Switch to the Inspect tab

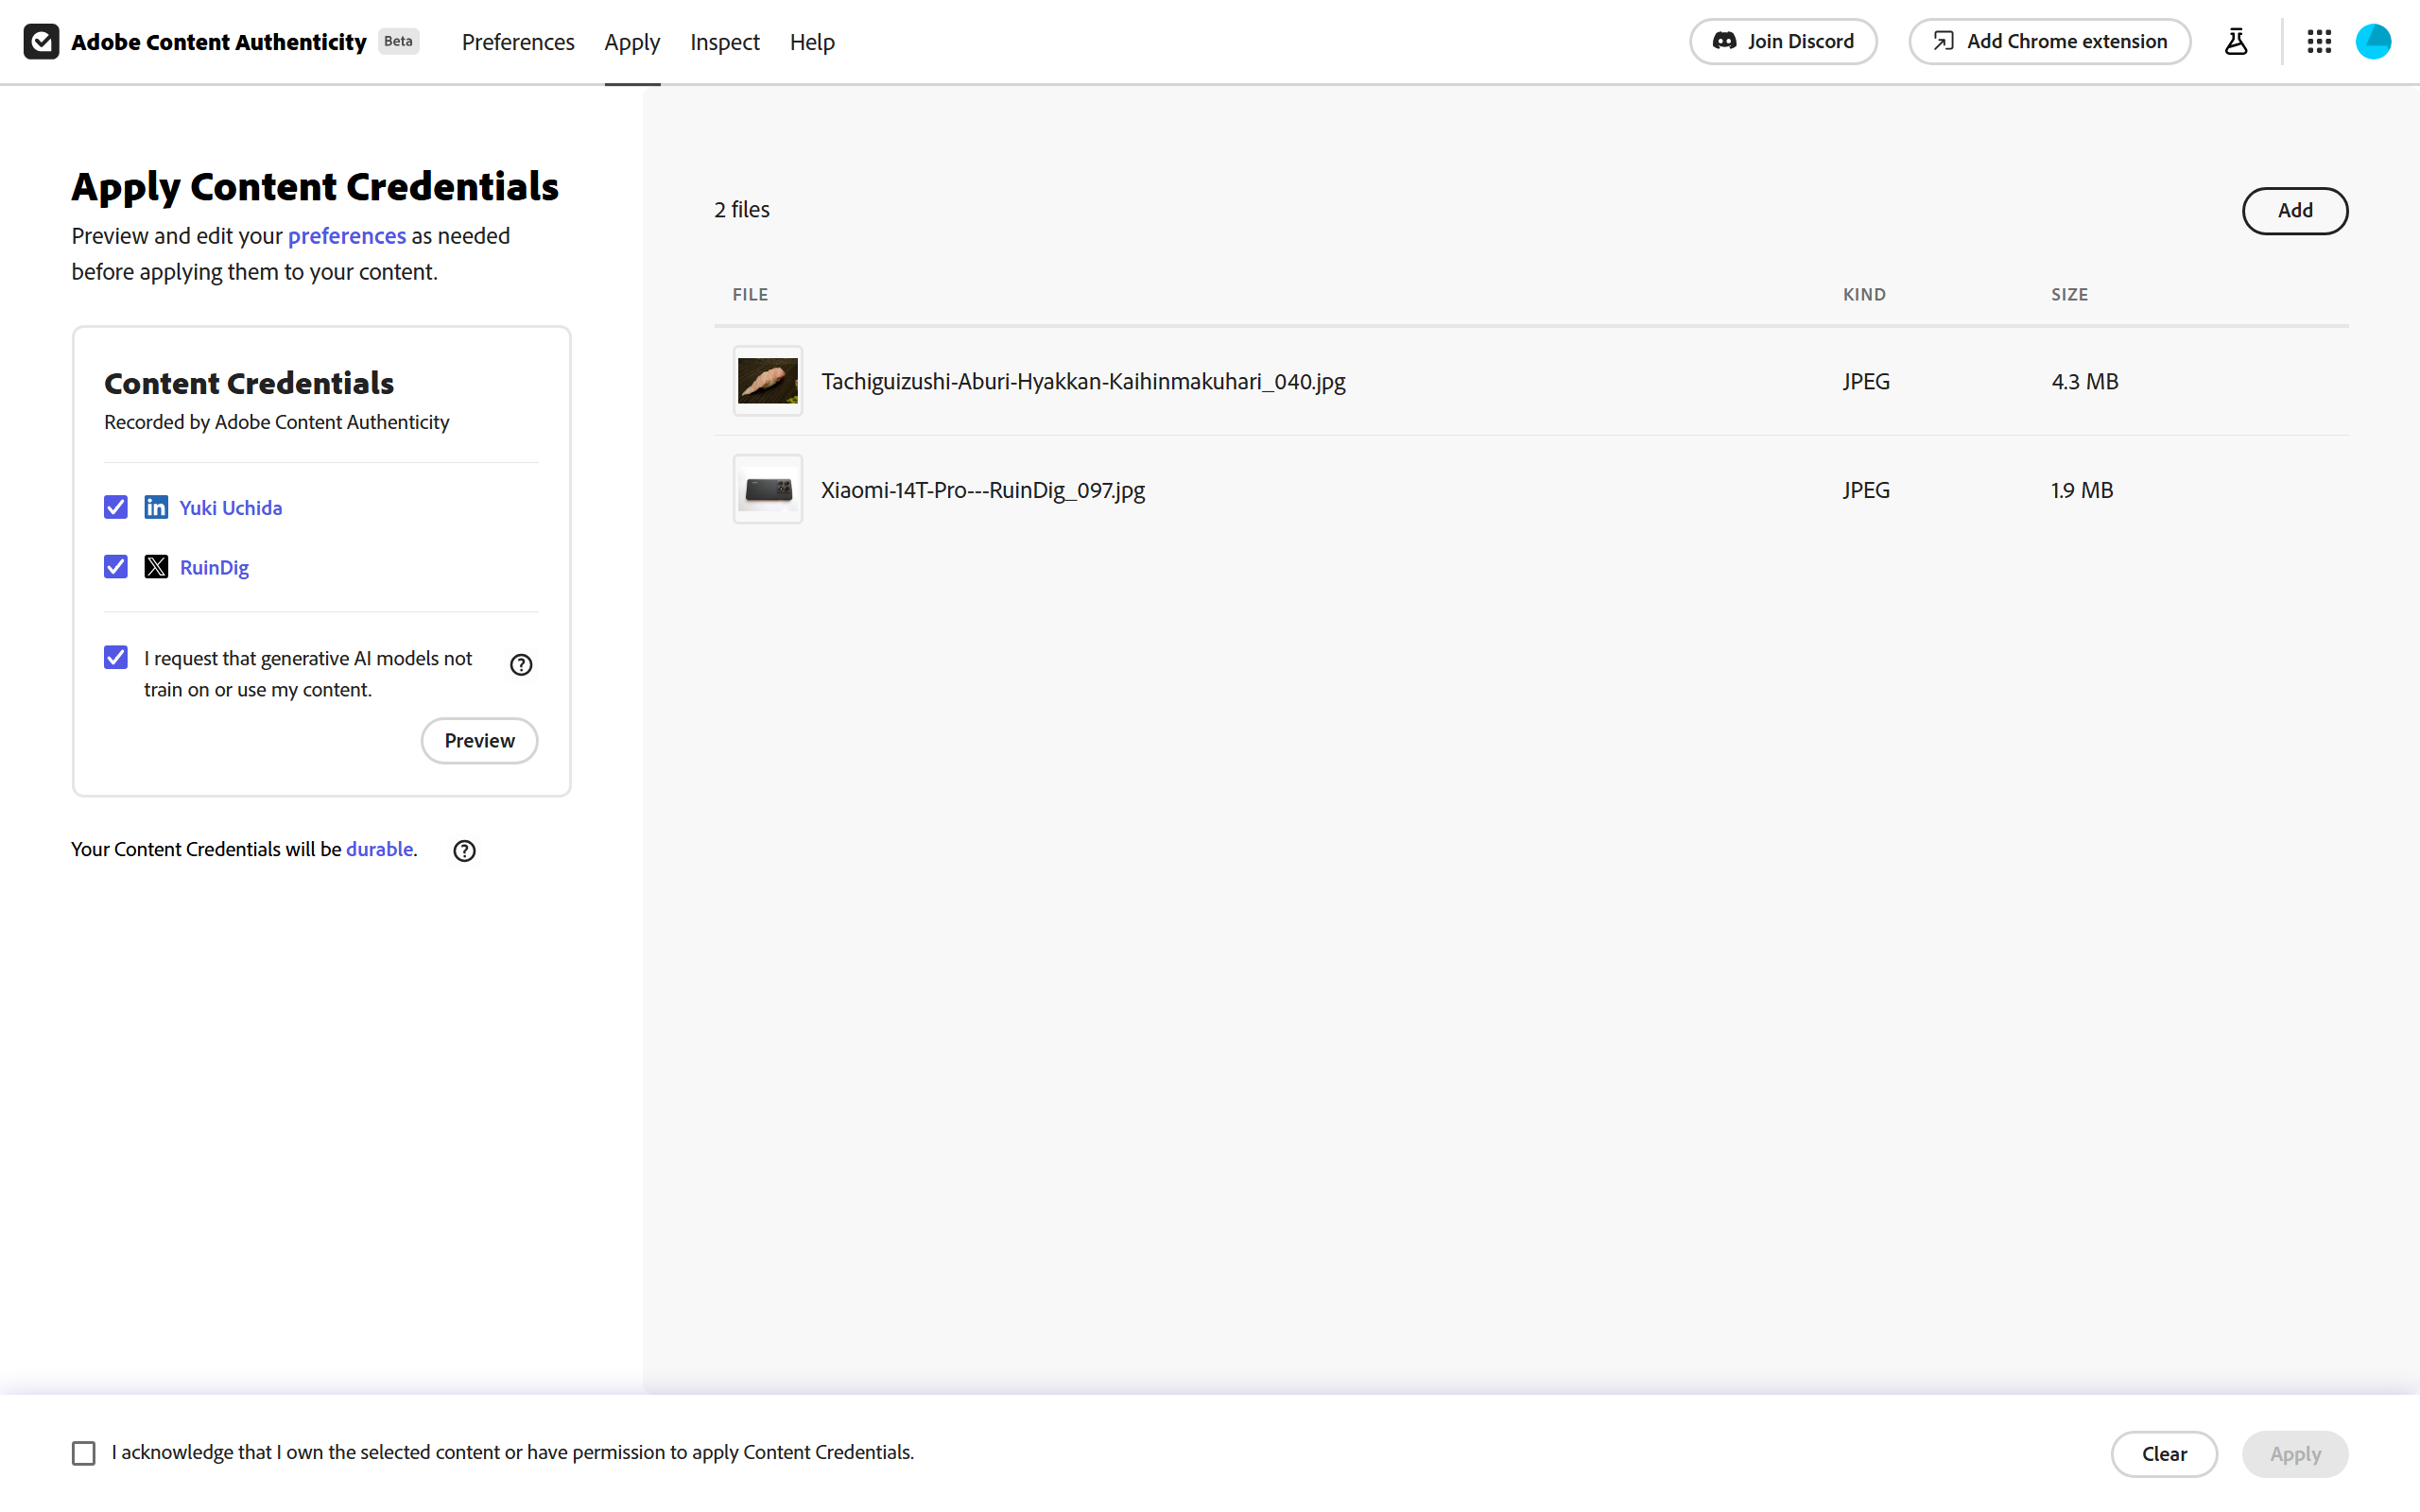(725, 42)
